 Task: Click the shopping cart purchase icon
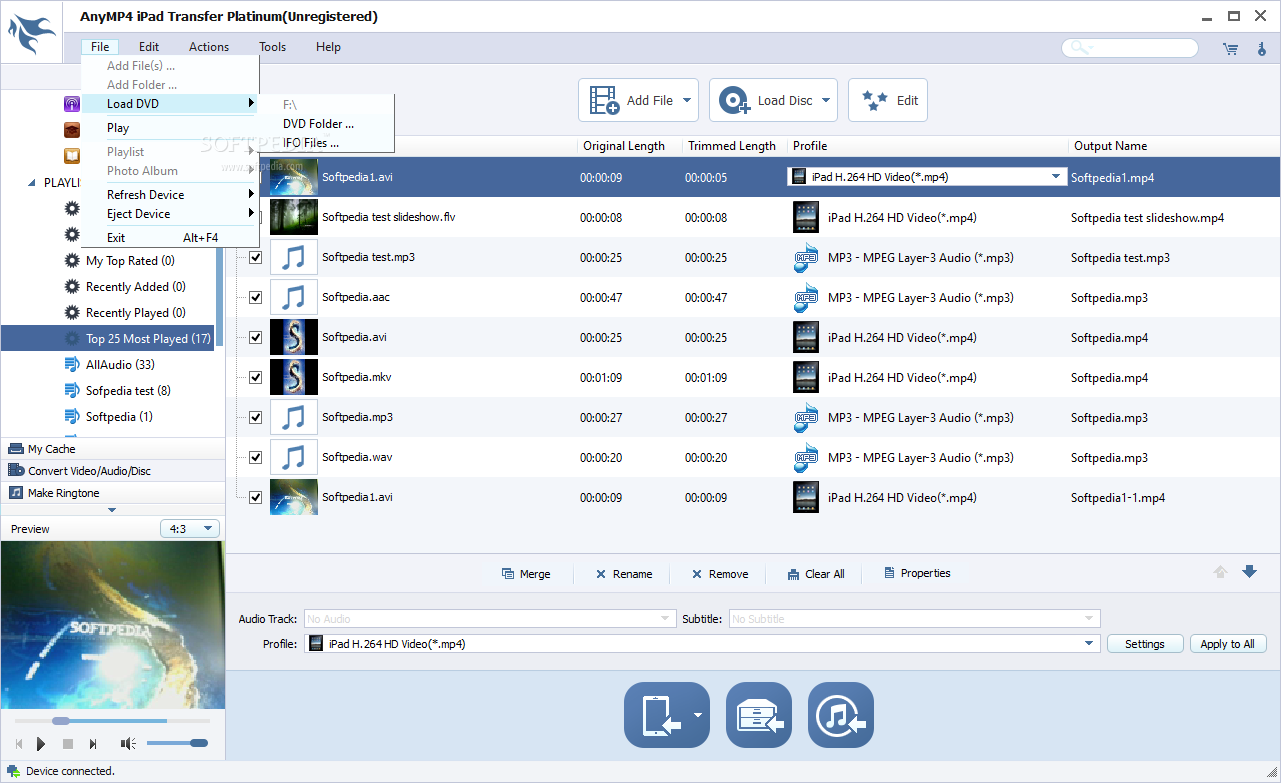click(x=1230, y=48)
